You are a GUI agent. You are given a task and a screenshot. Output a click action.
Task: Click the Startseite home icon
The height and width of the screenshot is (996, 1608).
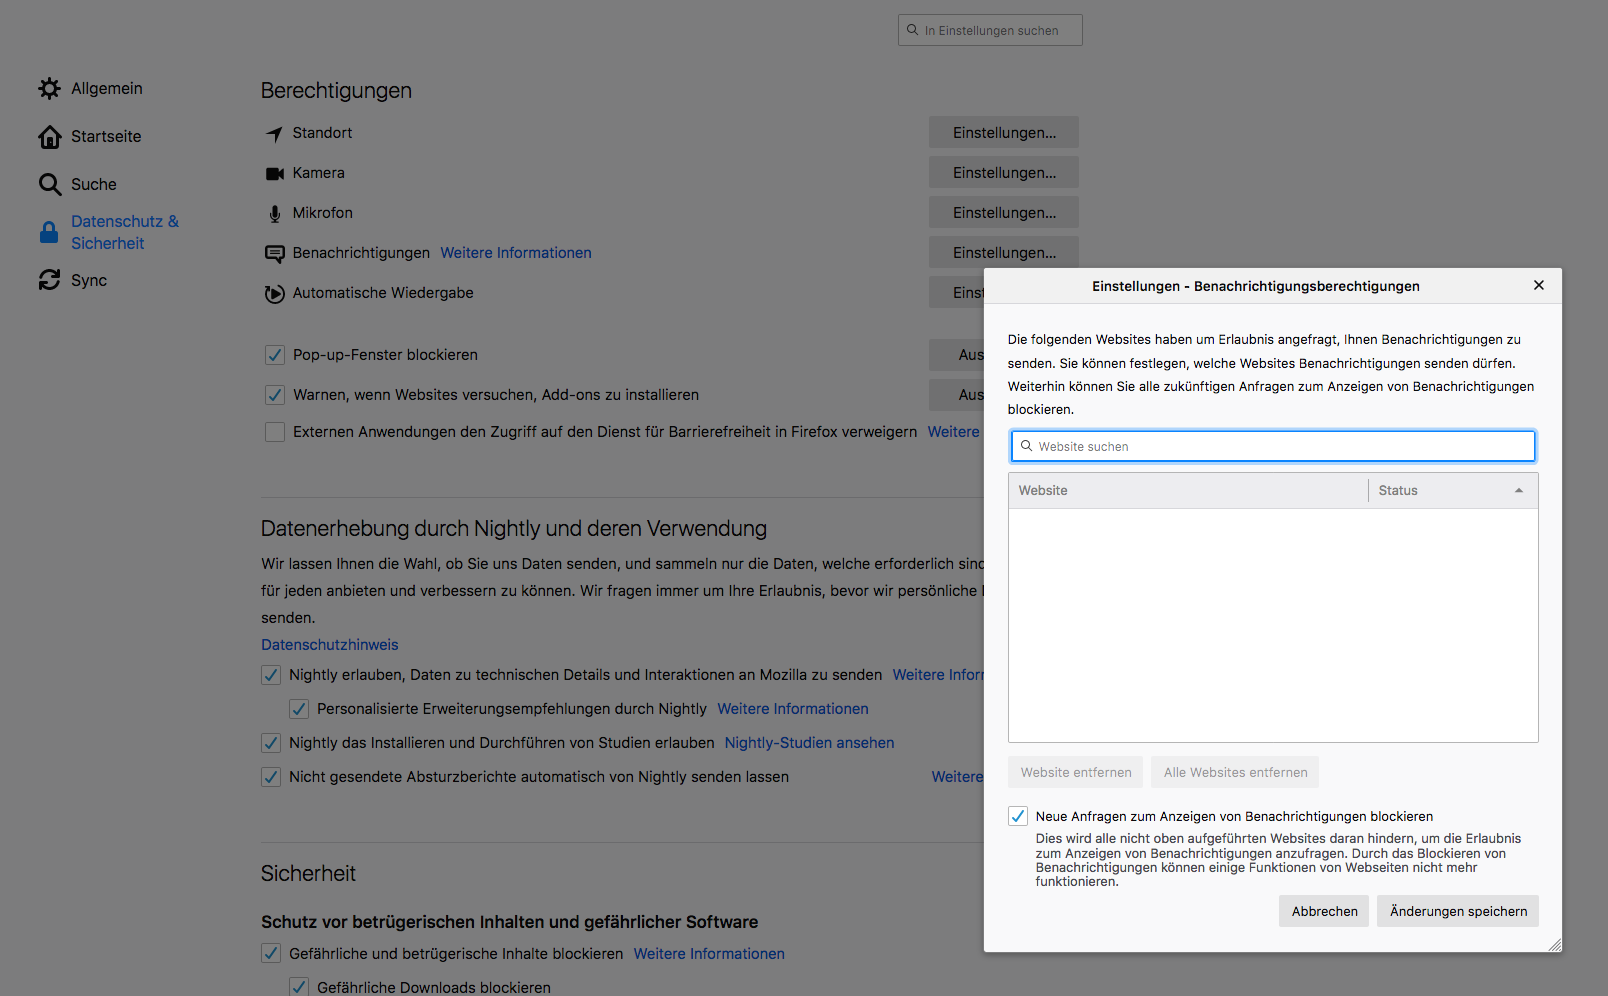pyautogui.click(x=49, y=137)
